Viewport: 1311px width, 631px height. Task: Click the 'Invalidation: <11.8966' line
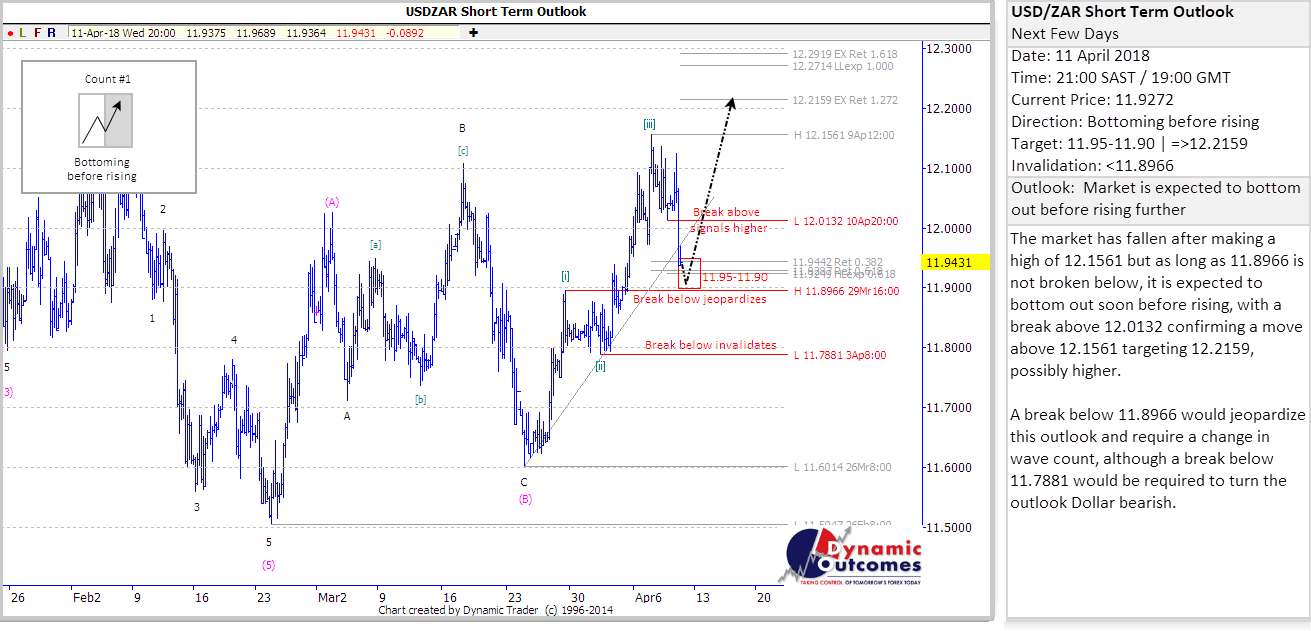click(1094, 166)
